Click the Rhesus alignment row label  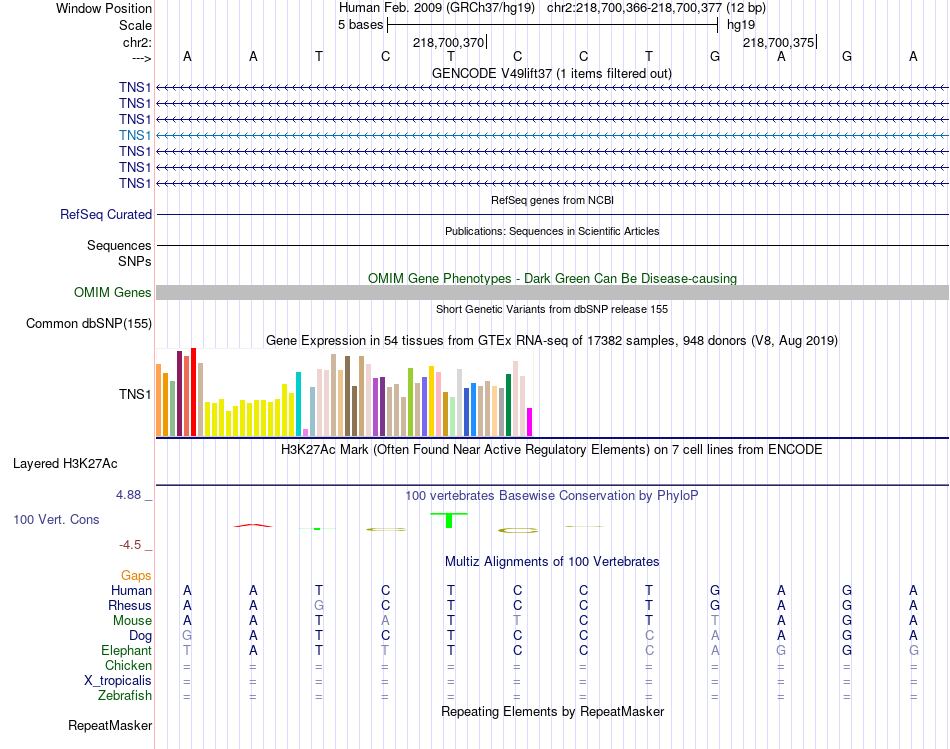click(130, 605)
